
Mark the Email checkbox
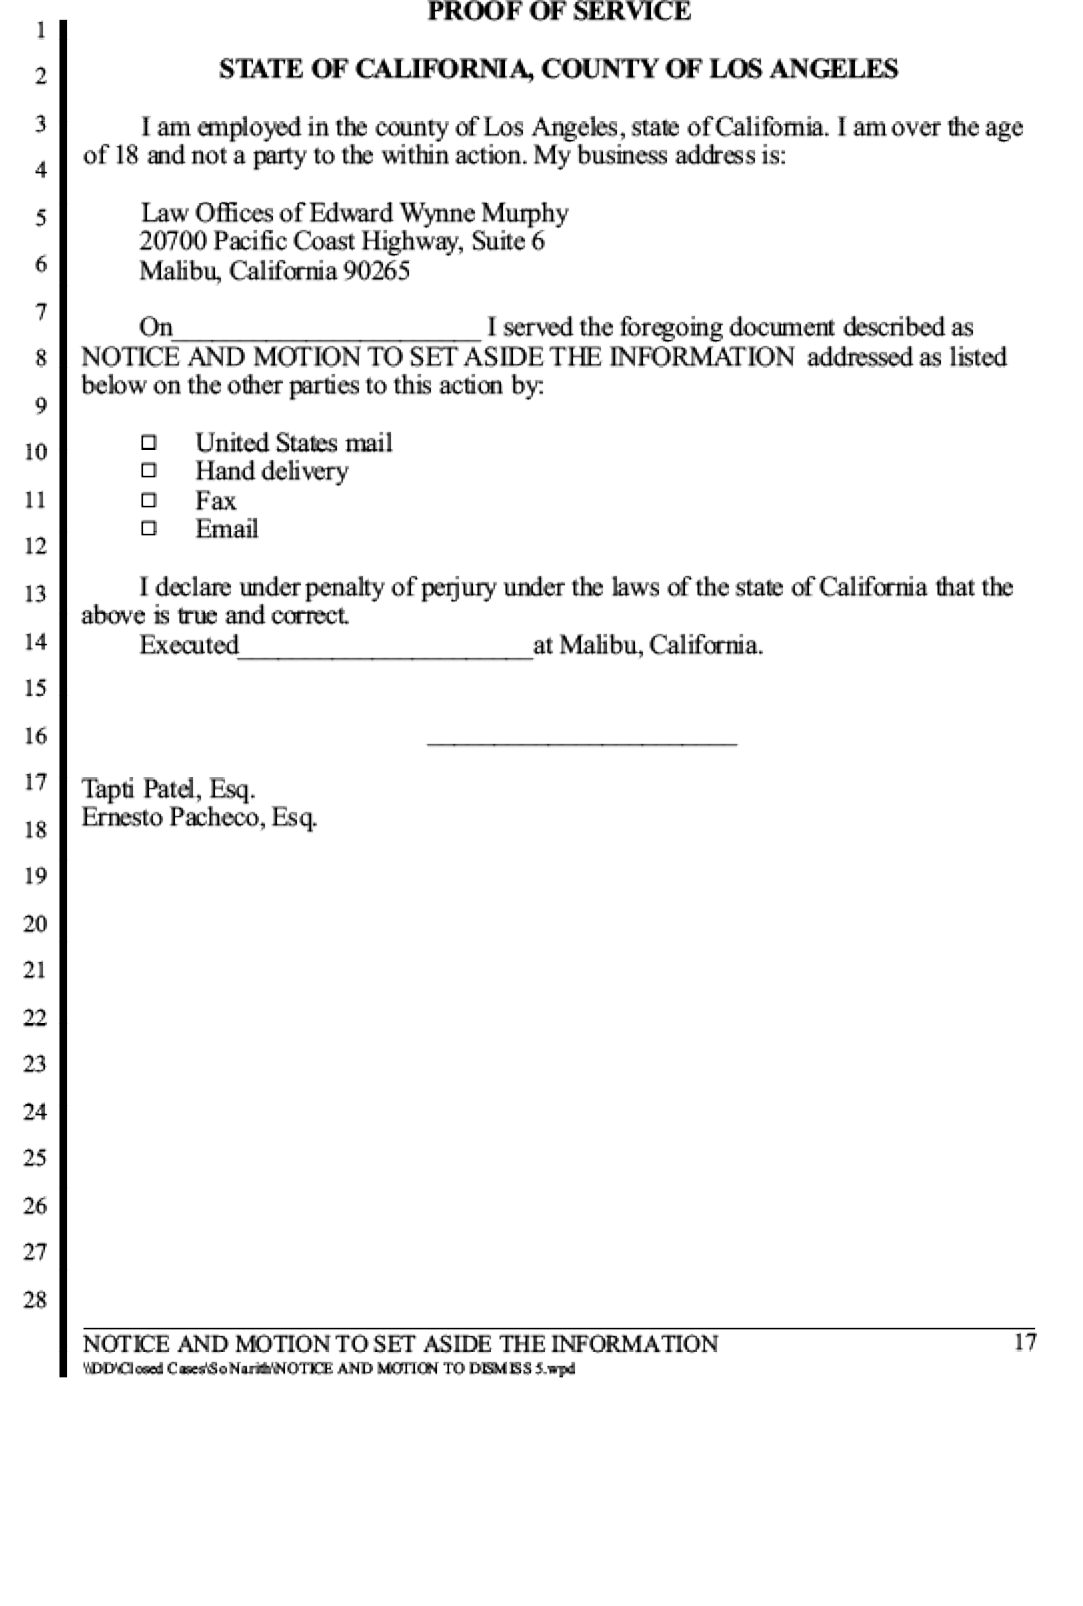tap(149, 529)
